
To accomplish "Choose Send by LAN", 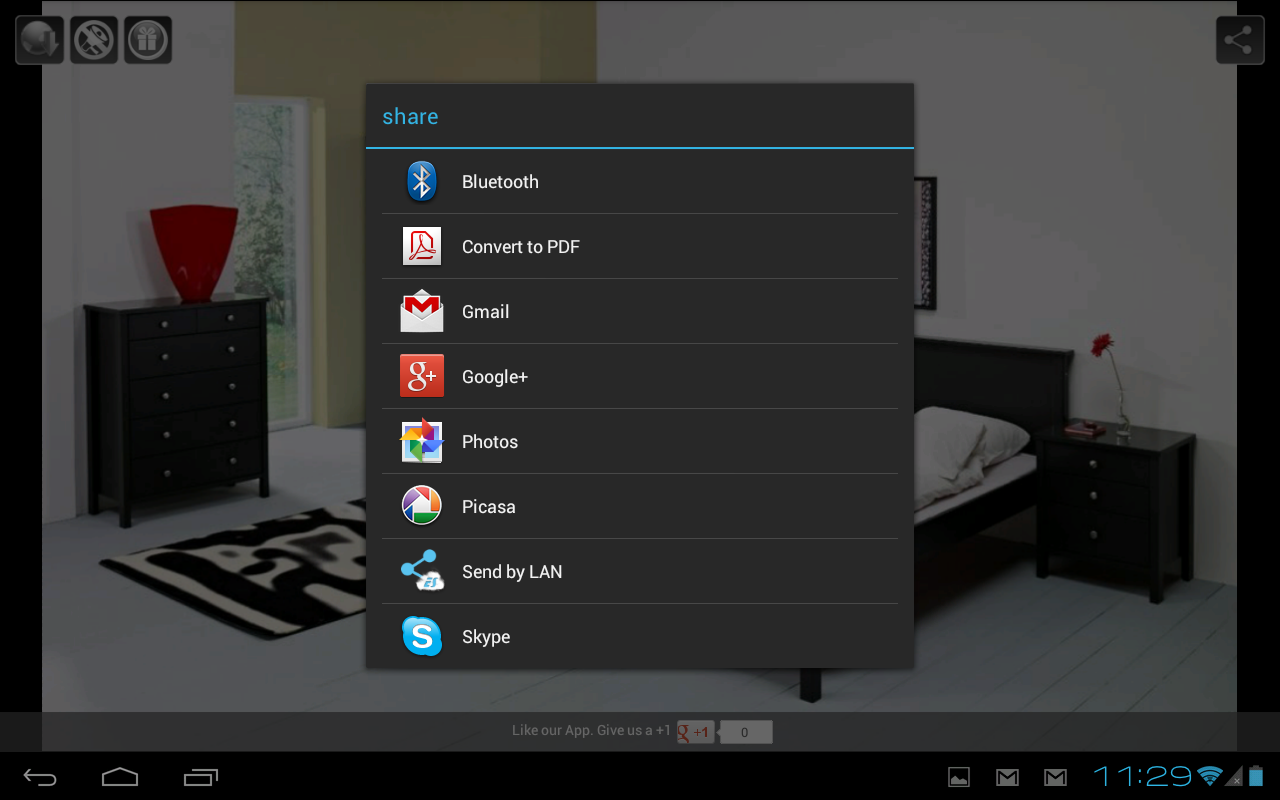I will 640,572.
